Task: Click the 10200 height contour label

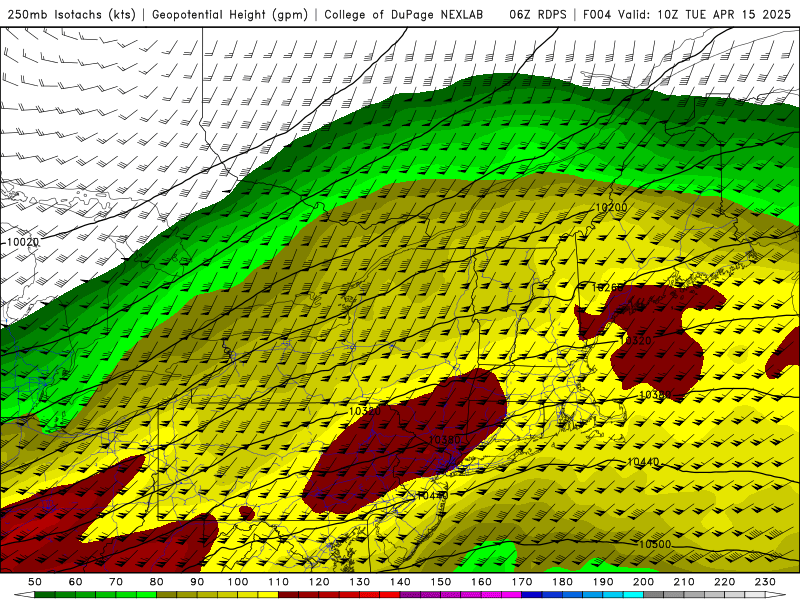Action: tap(611, 208)
